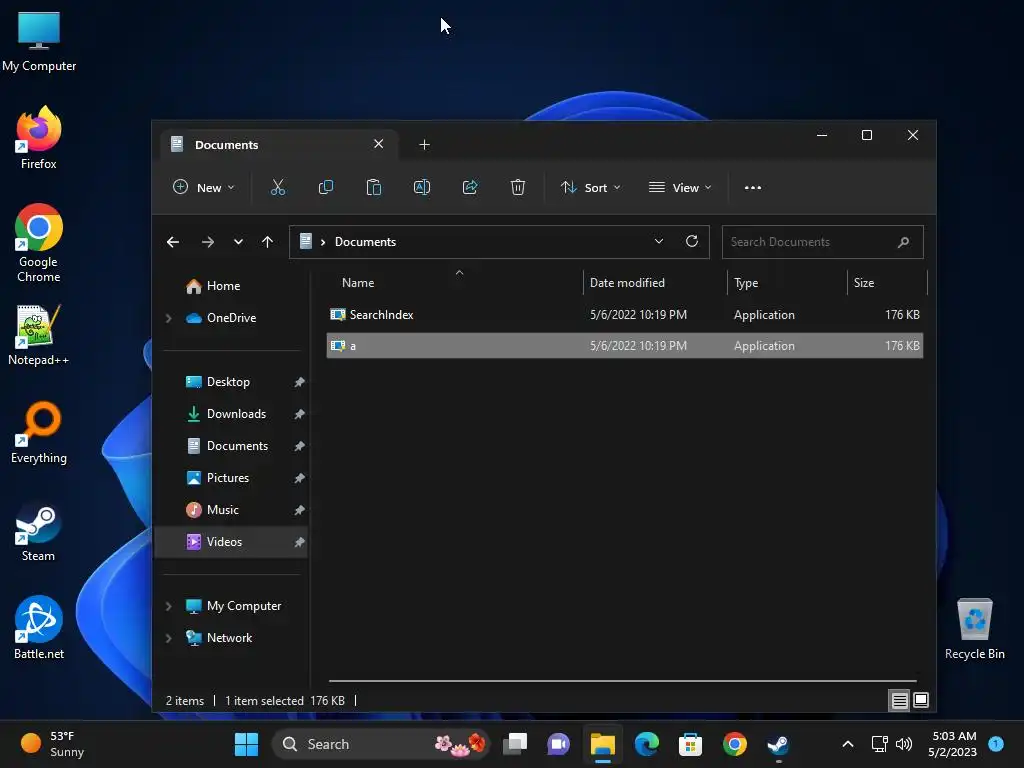The image size is (1024, 768).
Task: Open the See more ellipsis menu
Action: coord(752,187)
